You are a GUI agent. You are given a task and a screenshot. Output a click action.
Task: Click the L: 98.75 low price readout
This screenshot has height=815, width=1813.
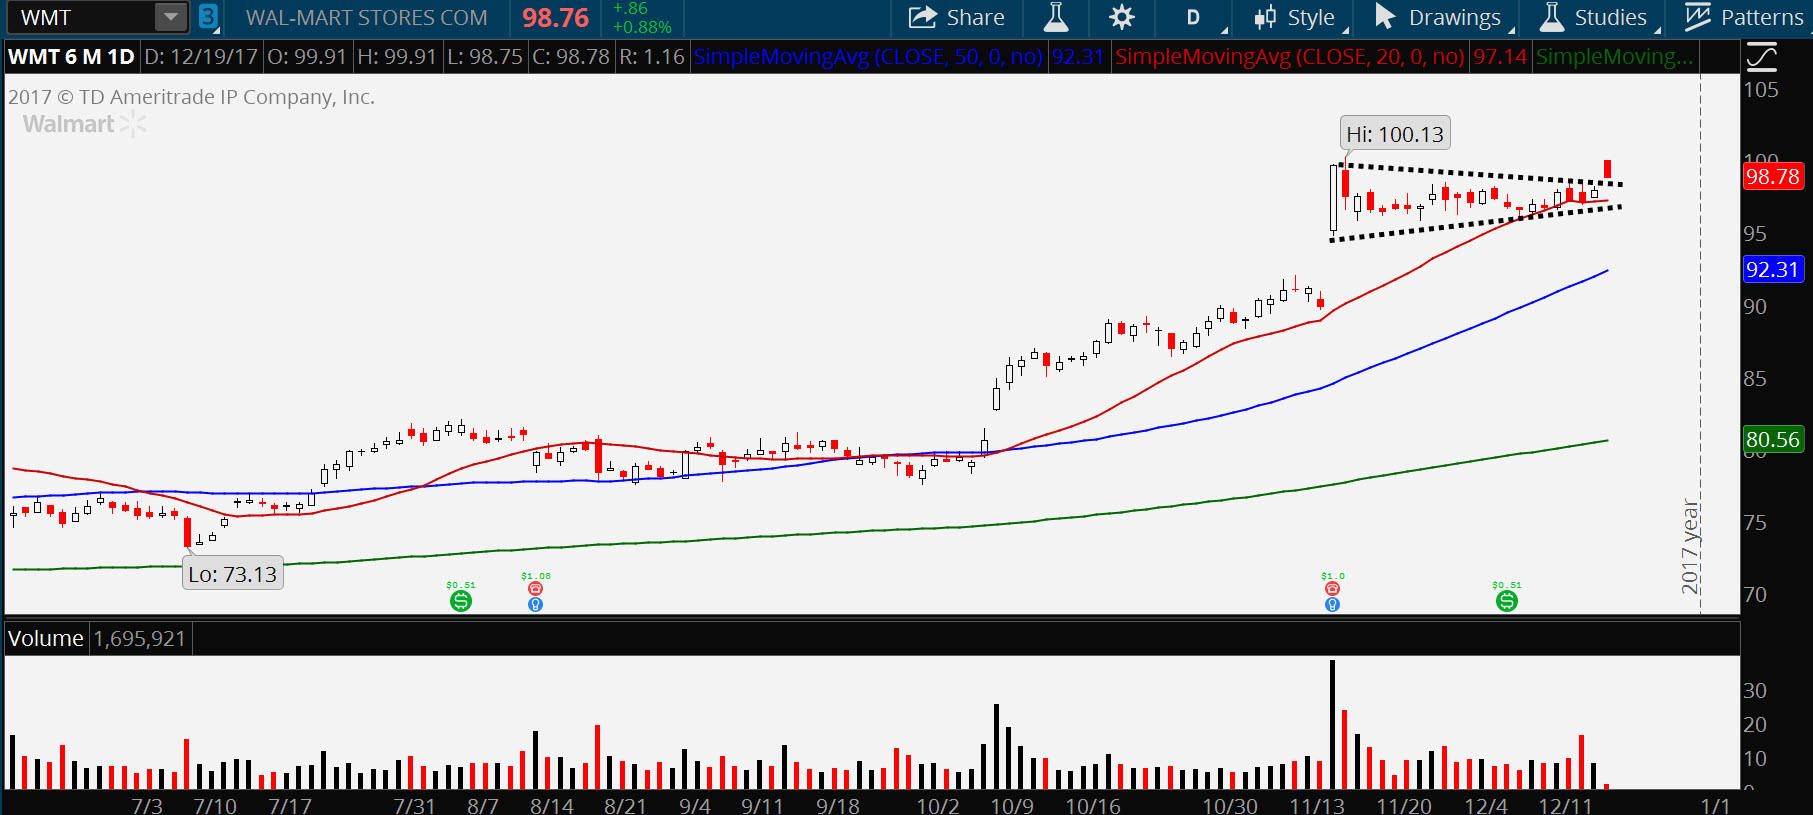coord(485,57)
